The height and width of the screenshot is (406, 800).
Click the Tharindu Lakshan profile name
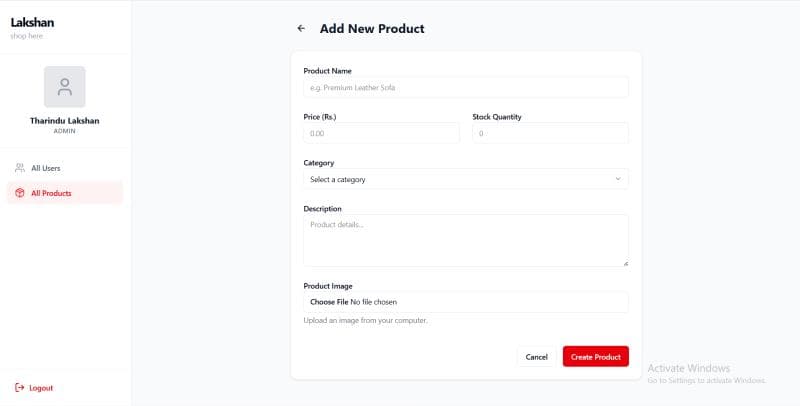(x=65, y=121)
